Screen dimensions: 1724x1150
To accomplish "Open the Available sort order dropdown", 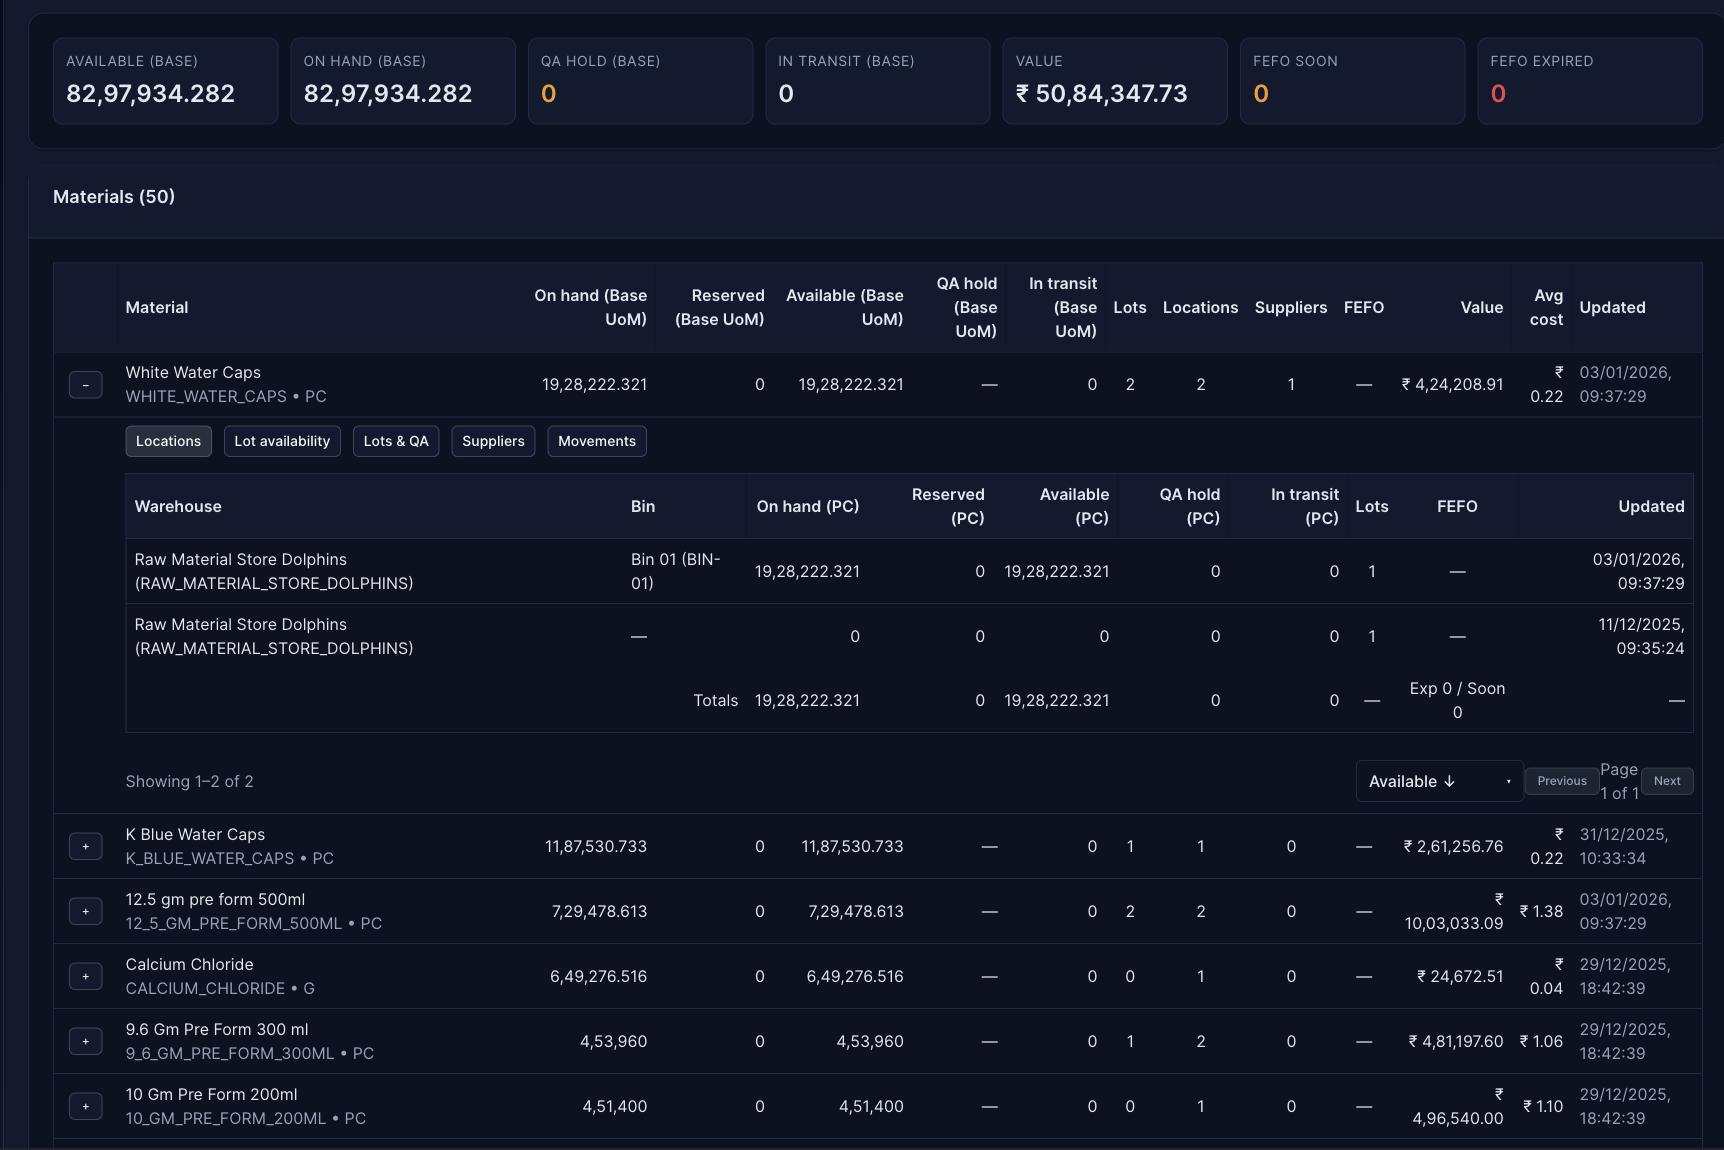I will click(1439, 781).
